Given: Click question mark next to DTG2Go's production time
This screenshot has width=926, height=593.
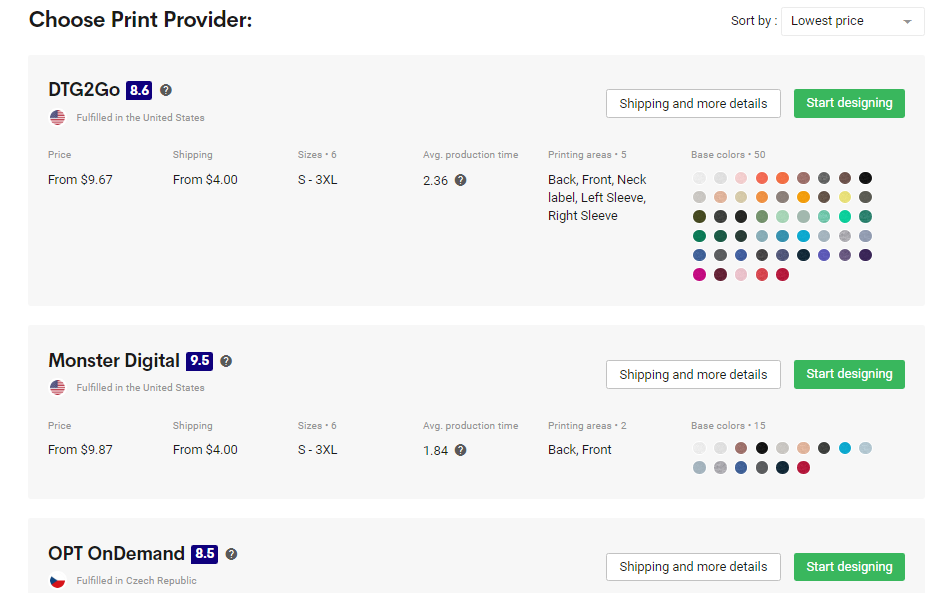Looking at the screenshot, I should [461, 182].
